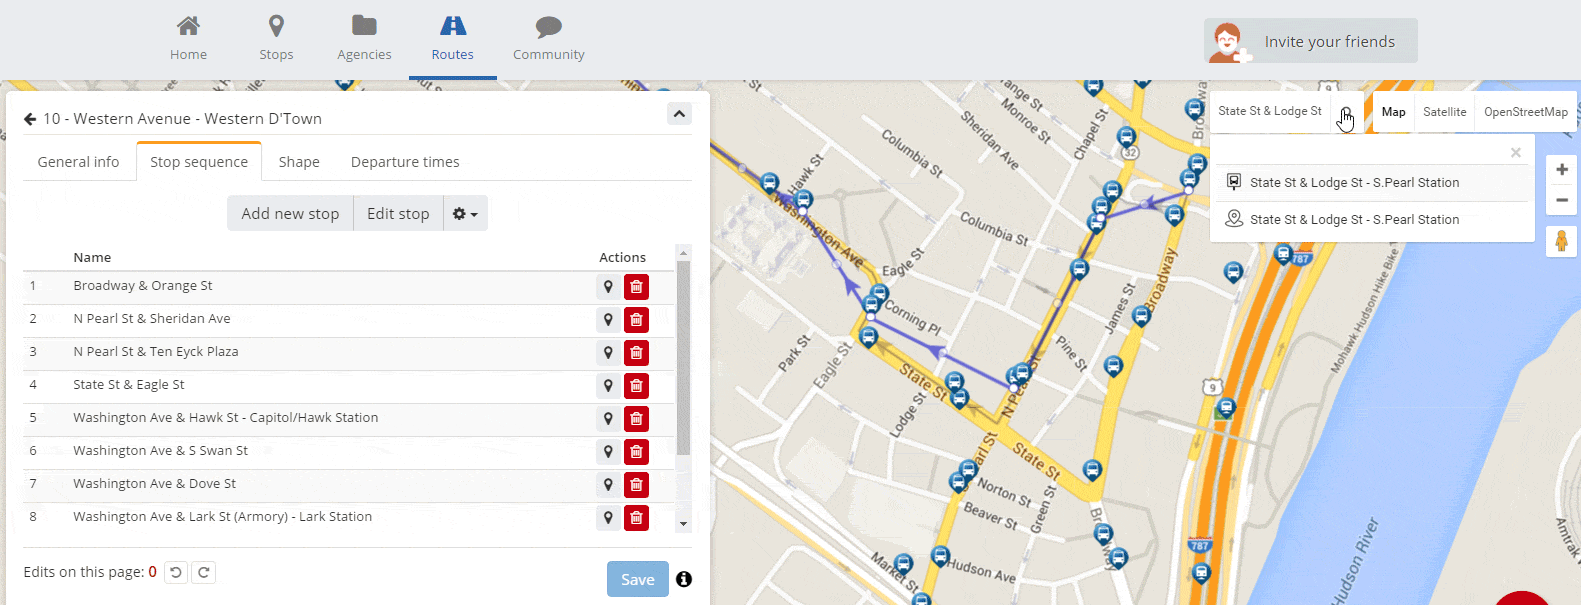Delete Washington Ave & Dove St stop

click(x=636, y=485)
